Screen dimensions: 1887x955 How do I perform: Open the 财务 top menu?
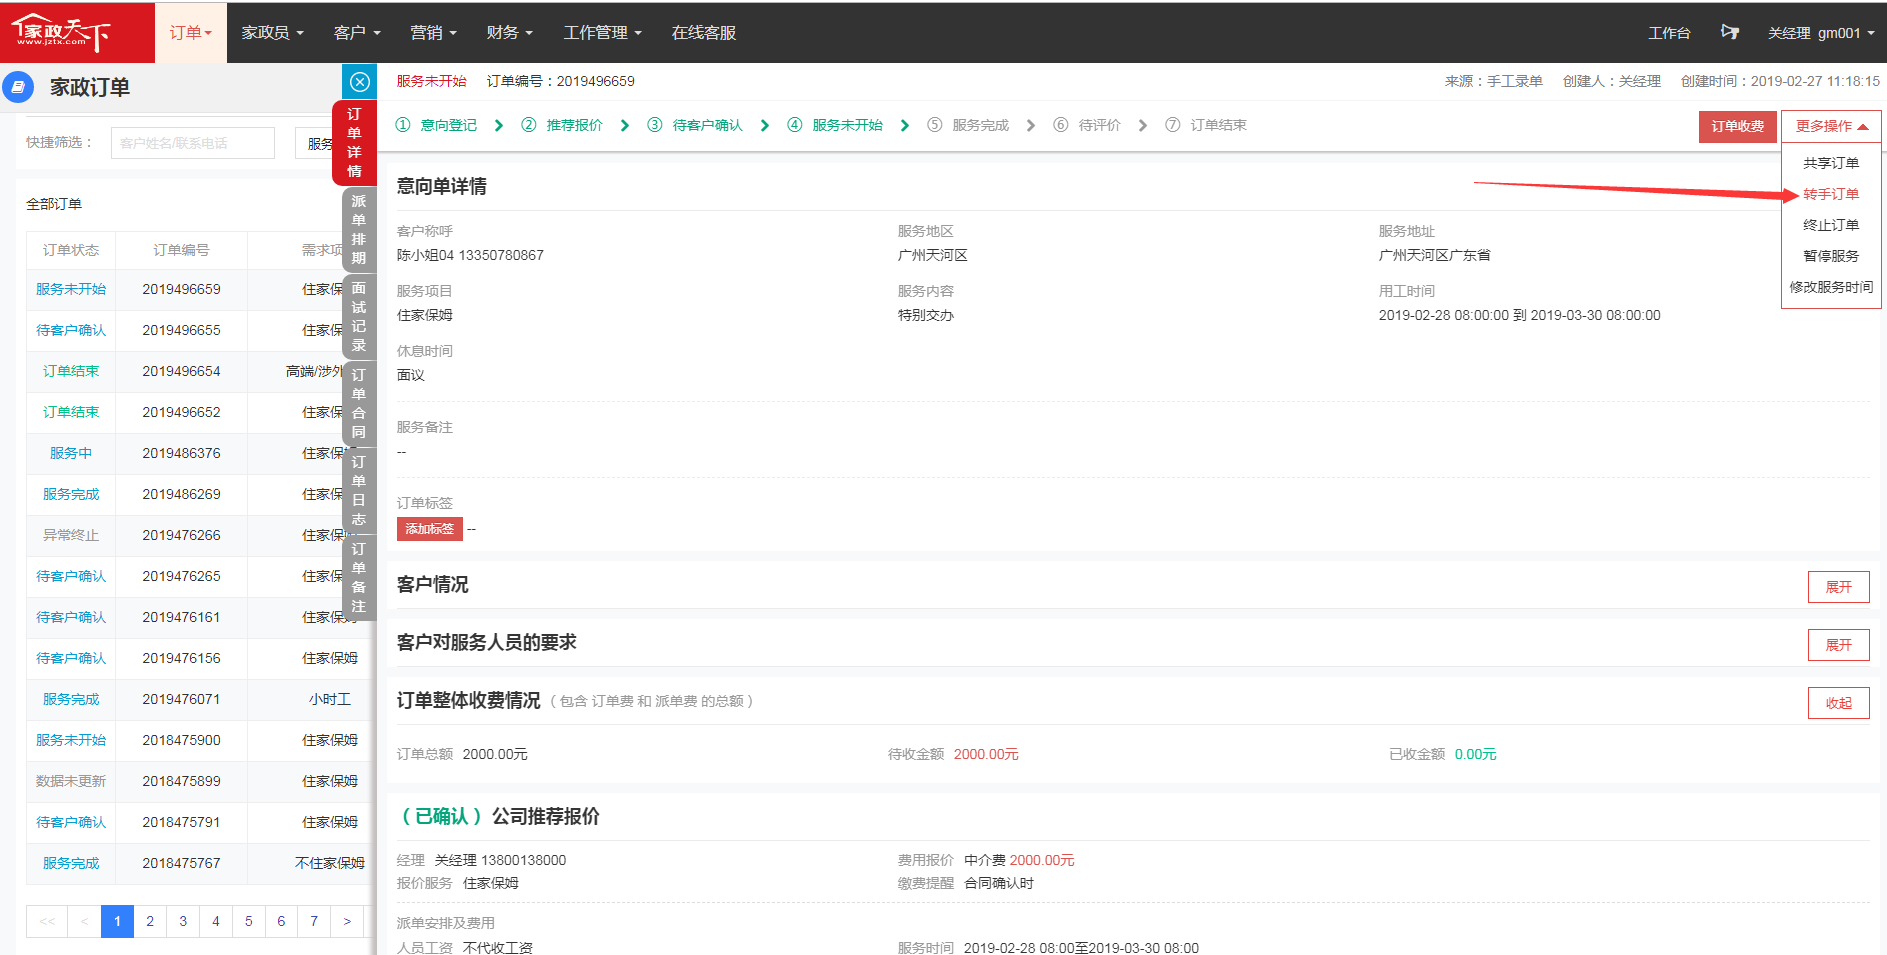point(509,32)
